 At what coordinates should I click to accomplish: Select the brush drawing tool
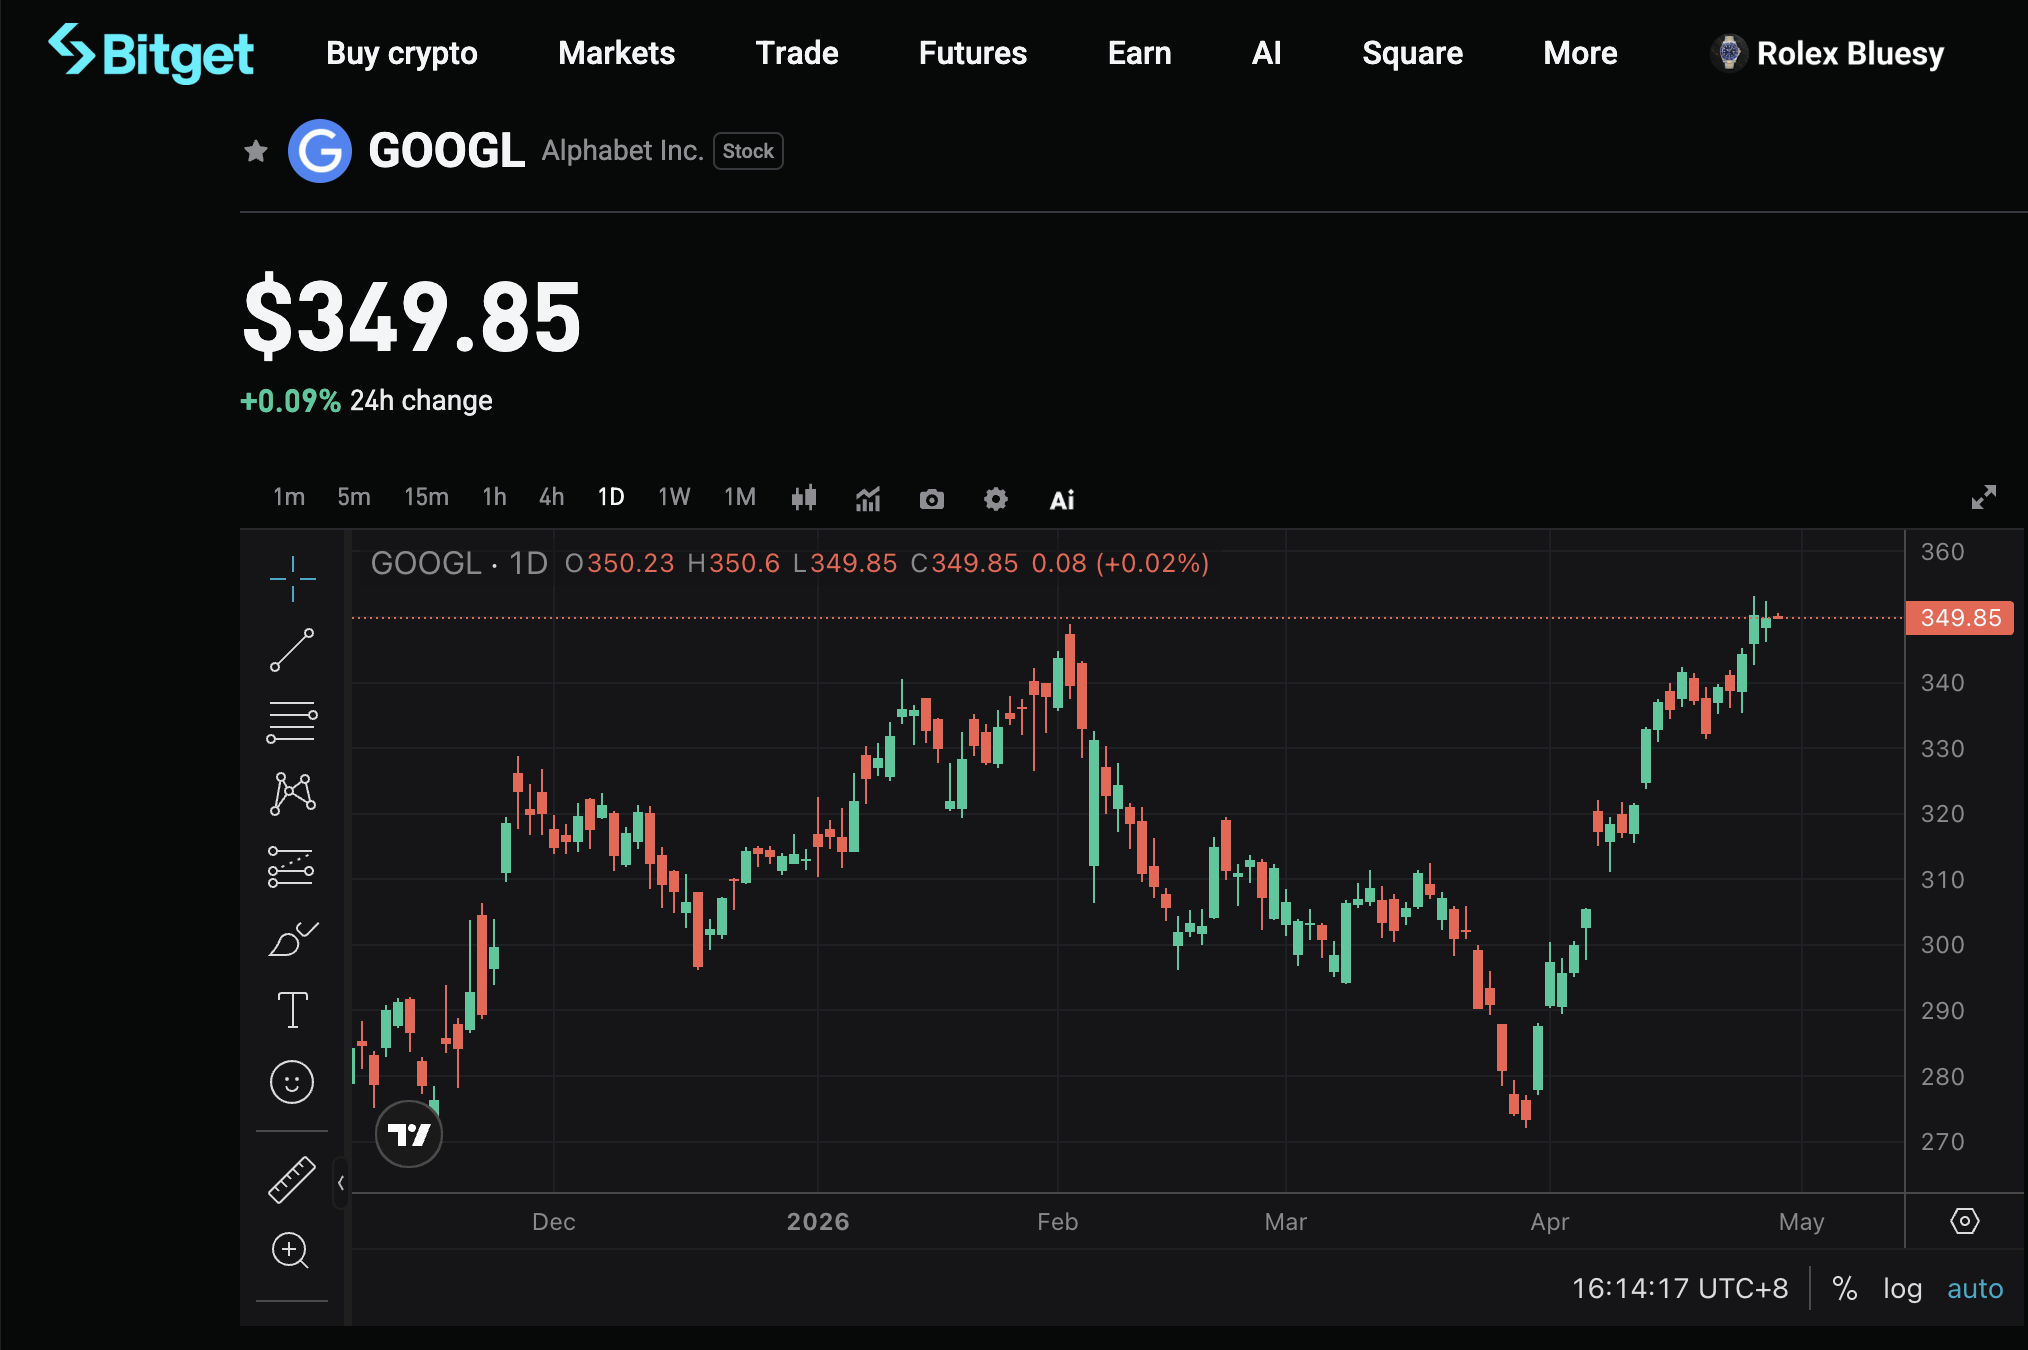click(x=292, y=939)
